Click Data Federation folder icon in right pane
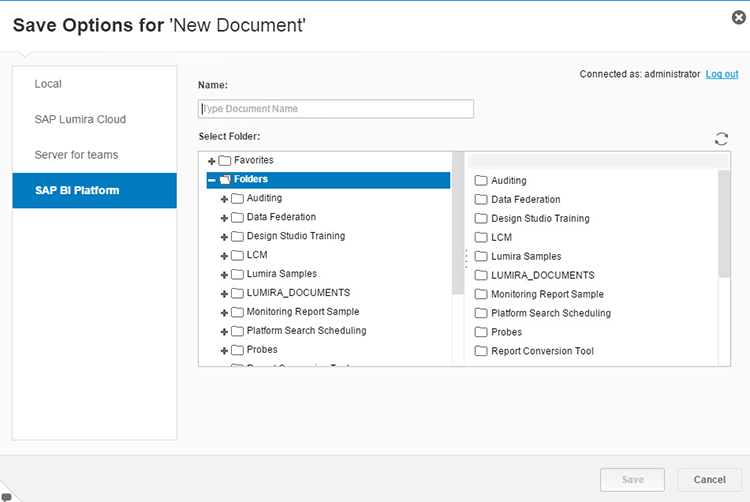The width and height of the screenshot is (750, 502). (481, 200)
